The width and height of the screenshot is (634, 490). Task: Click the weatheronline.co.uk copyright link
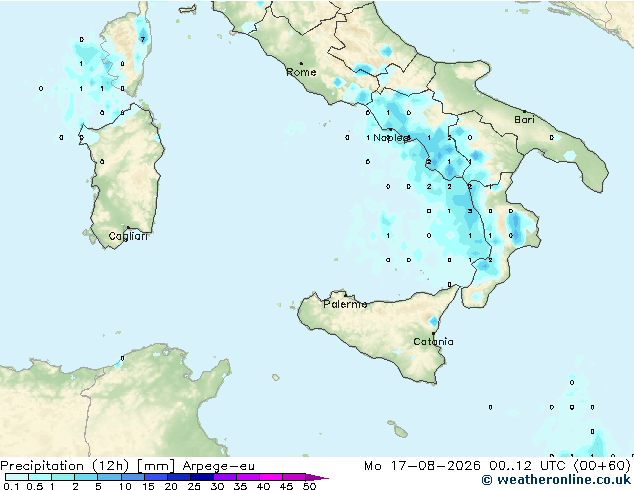[556, 480]
